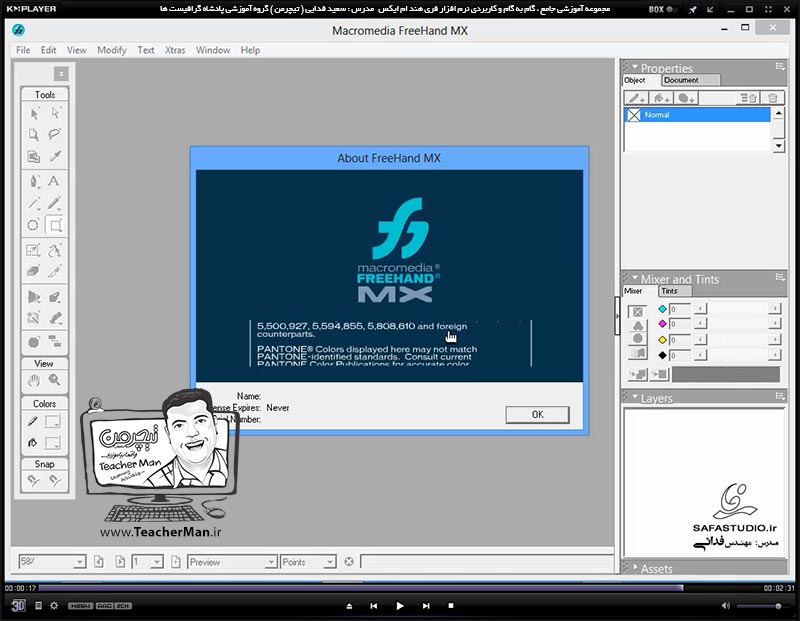800x621 pixels.
Task: Open the Preview mode dropdown
Action: 271,562
